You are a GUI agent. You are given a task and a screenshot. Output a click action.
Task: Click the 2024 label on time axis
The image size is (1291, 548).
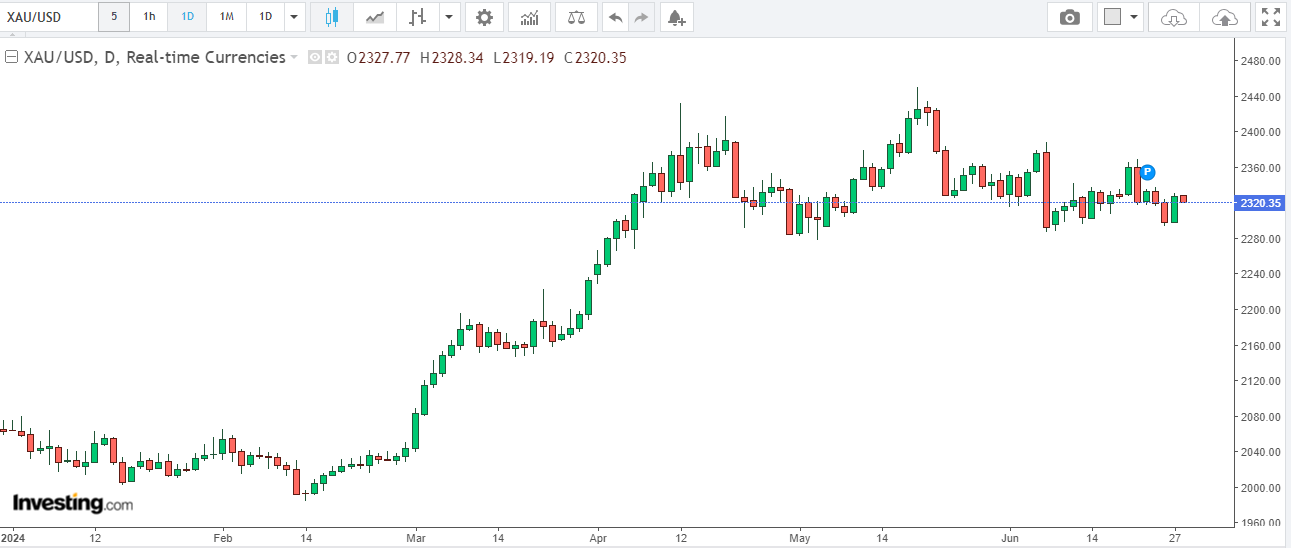coord(14,537)
